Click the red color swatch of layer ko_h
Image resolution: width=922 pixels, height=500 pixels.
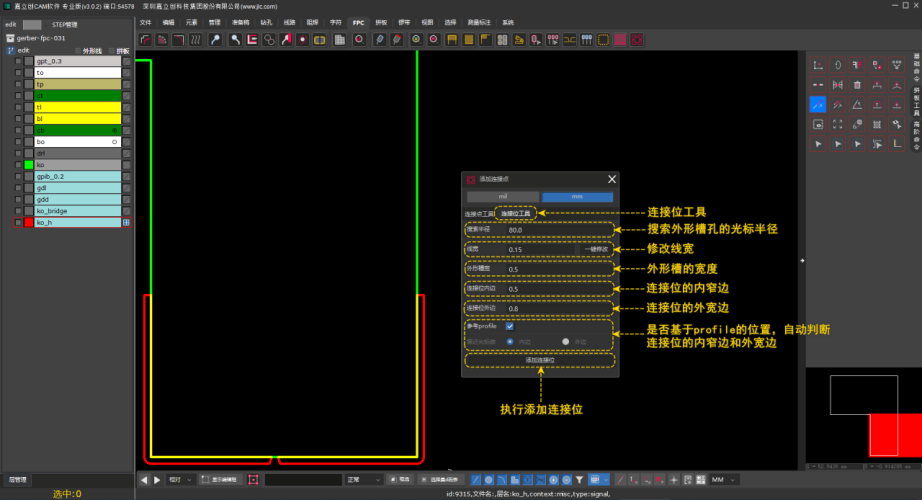29,223
